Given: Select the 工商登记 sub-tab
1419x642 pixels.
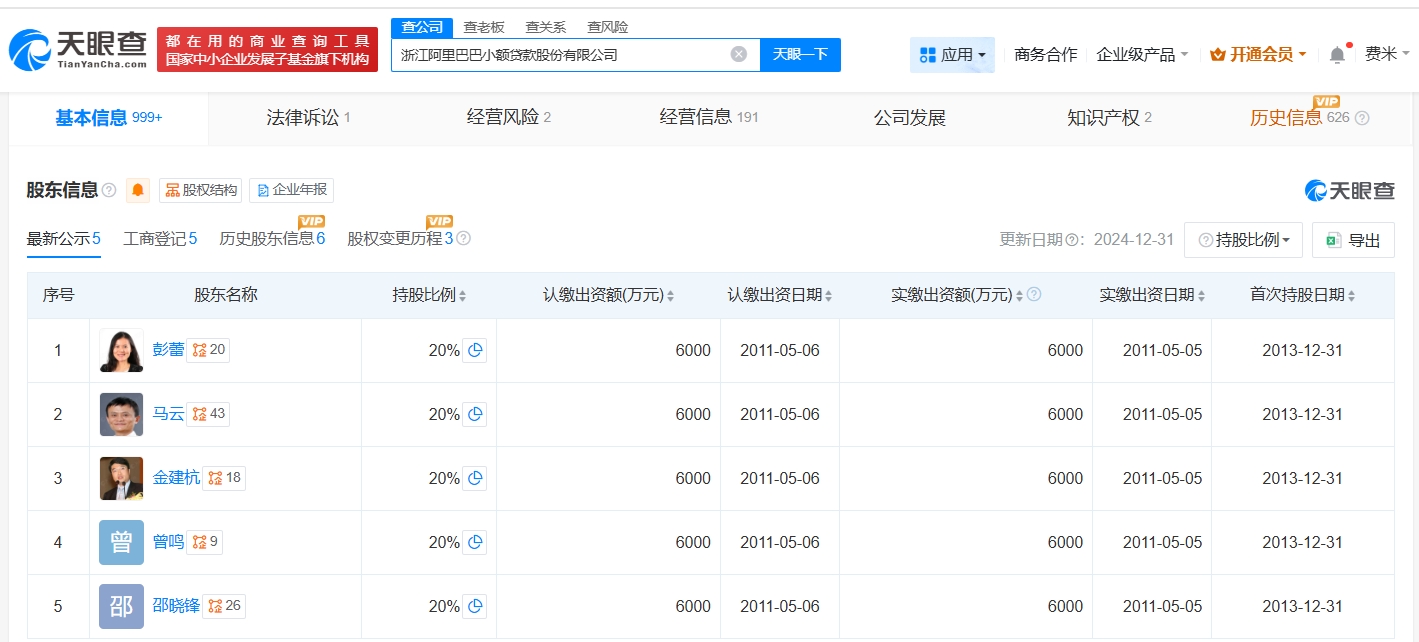Looking at the screenshot, I should (159, 238).
